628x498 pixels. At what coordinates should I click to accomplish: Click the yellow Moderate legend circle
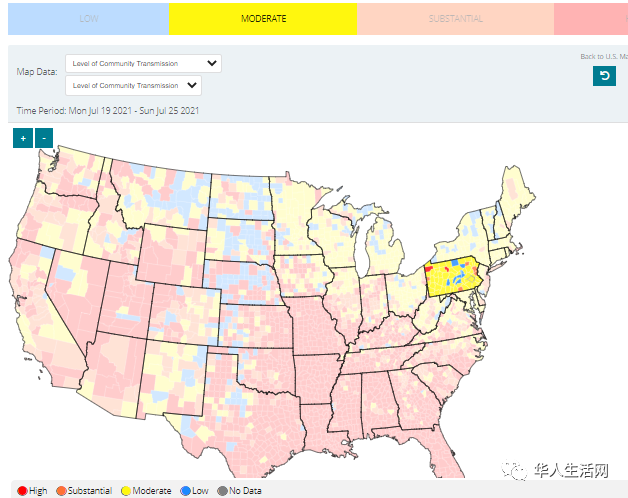pos(126,491)
